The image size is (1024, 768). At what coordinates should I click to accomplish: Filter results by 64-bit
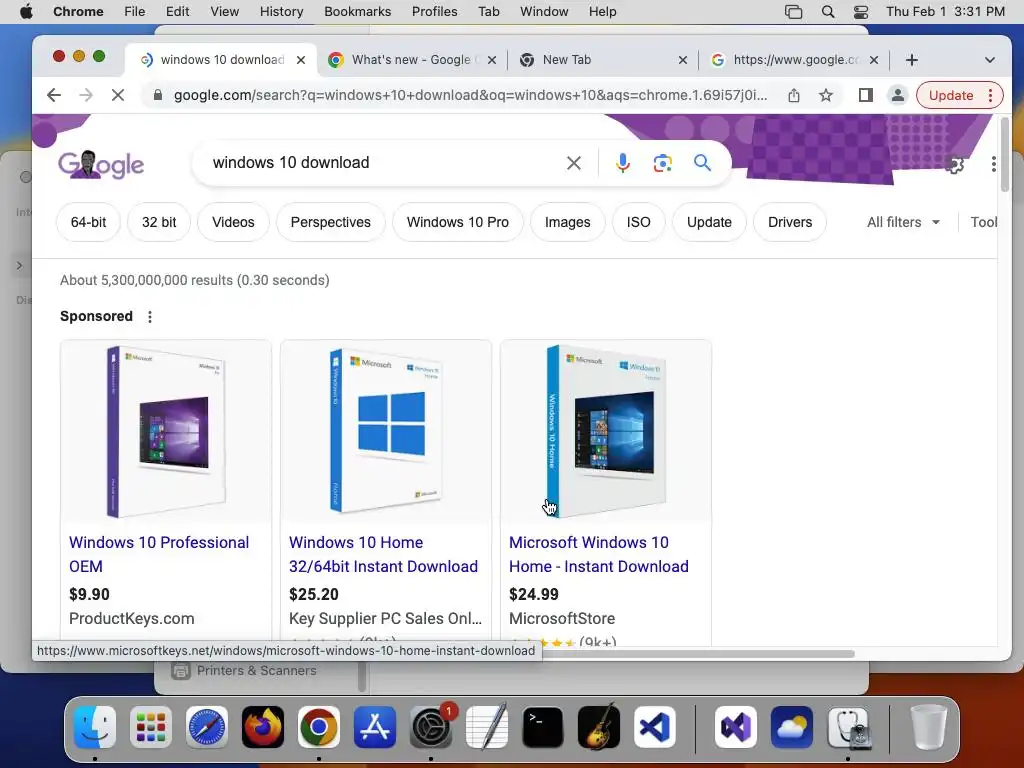coord(88,222)
